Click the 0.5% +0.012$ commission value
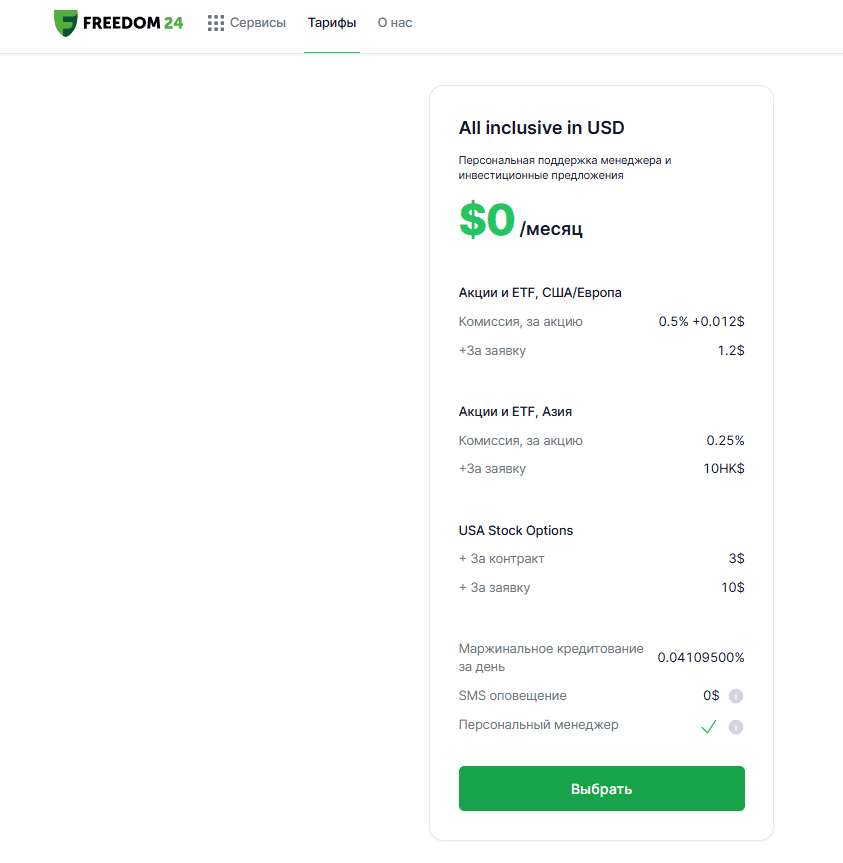The height and width of the screenshot is (863, 843). tap(701, 321)
